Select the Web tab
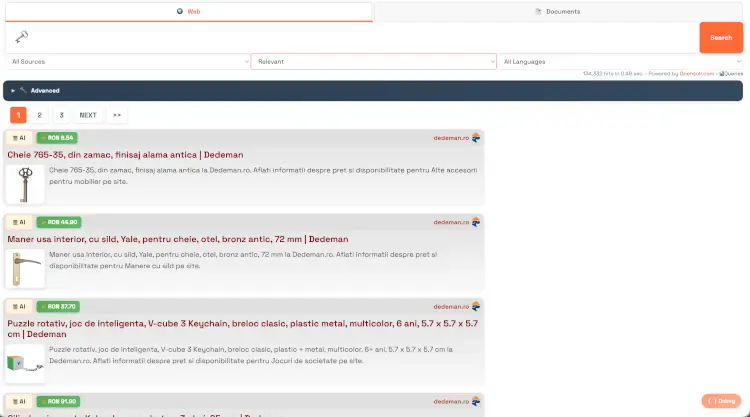750x417 pixels. (188, 12)
